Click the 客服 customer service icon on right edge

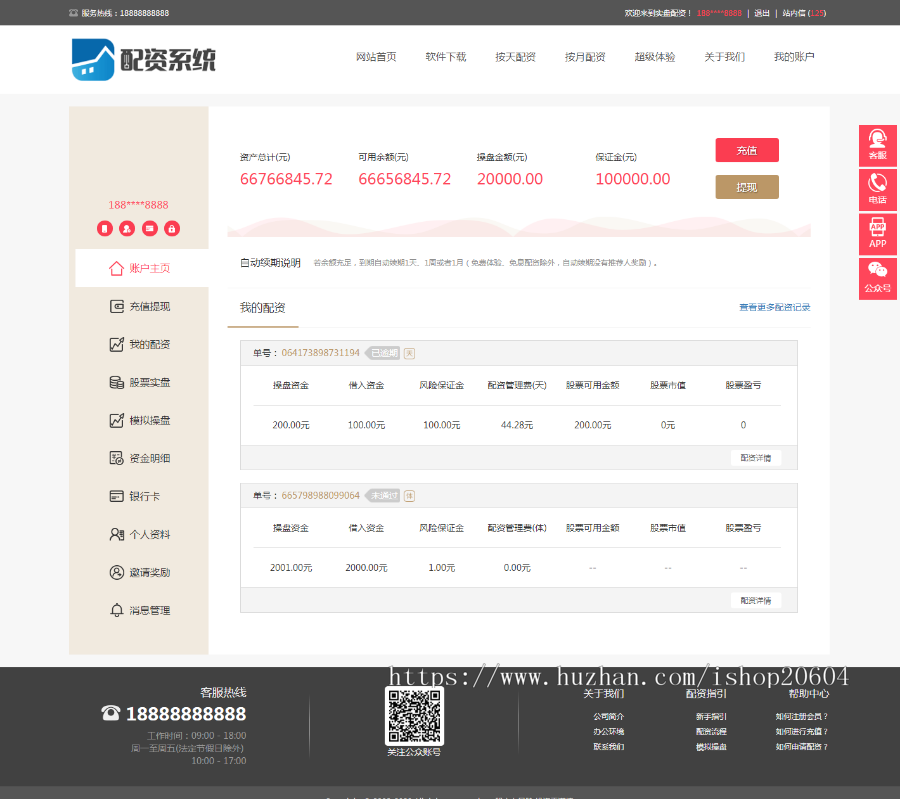(877, 145)
